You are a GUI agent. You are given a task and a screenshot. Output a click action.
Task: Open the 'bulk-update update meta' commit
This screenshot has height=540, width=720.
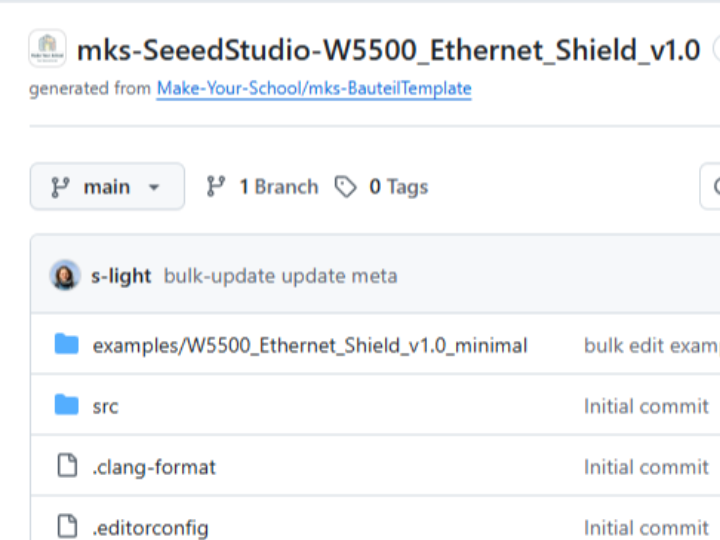280,276
